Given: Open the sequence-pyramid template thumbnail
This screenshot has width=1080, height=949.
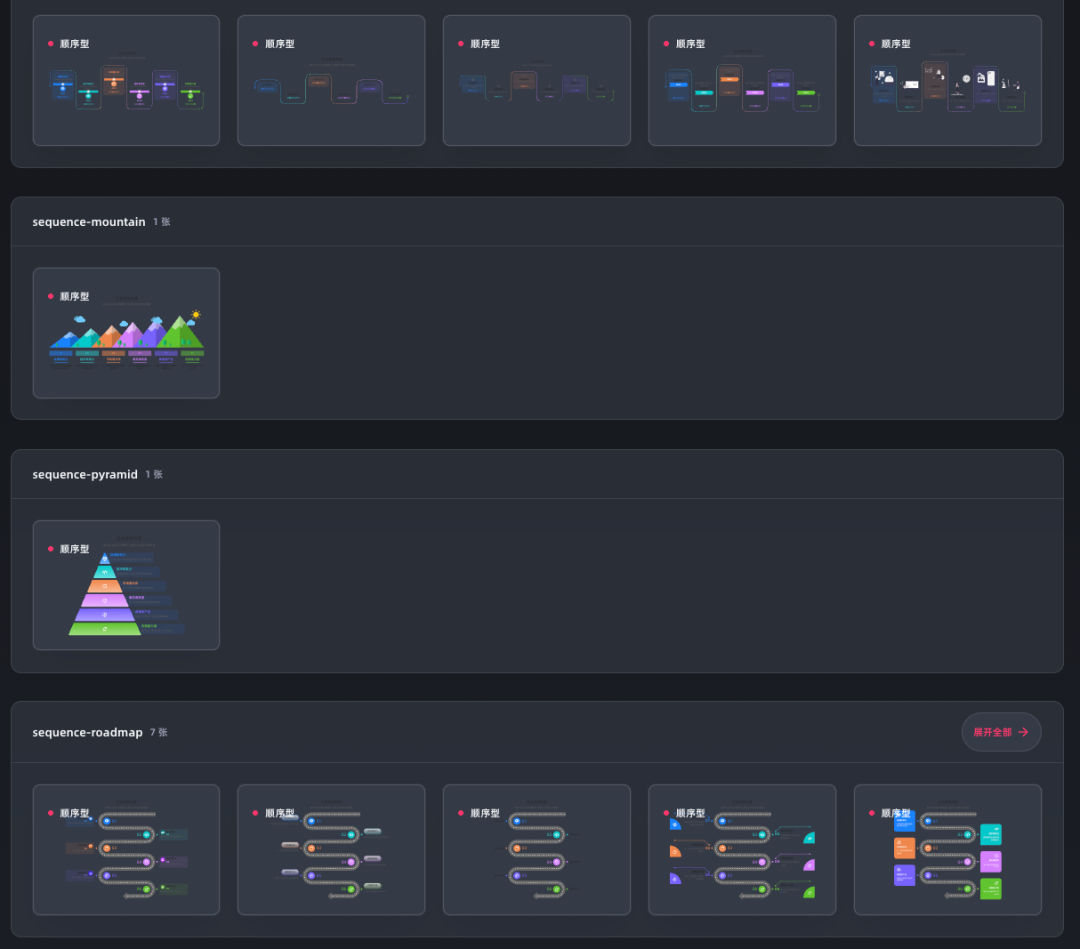Looking at the screenshot, I should (126, 585).
